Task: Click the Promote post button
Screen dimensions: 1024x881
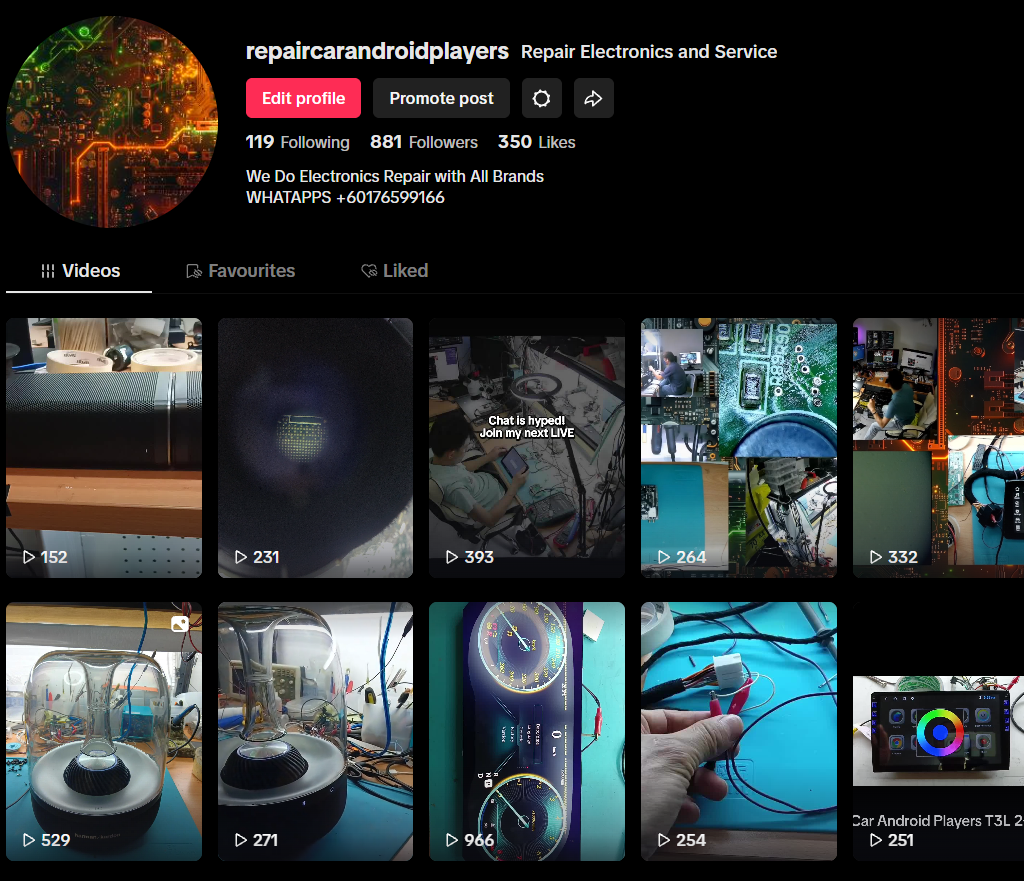Action: [441, 98]
